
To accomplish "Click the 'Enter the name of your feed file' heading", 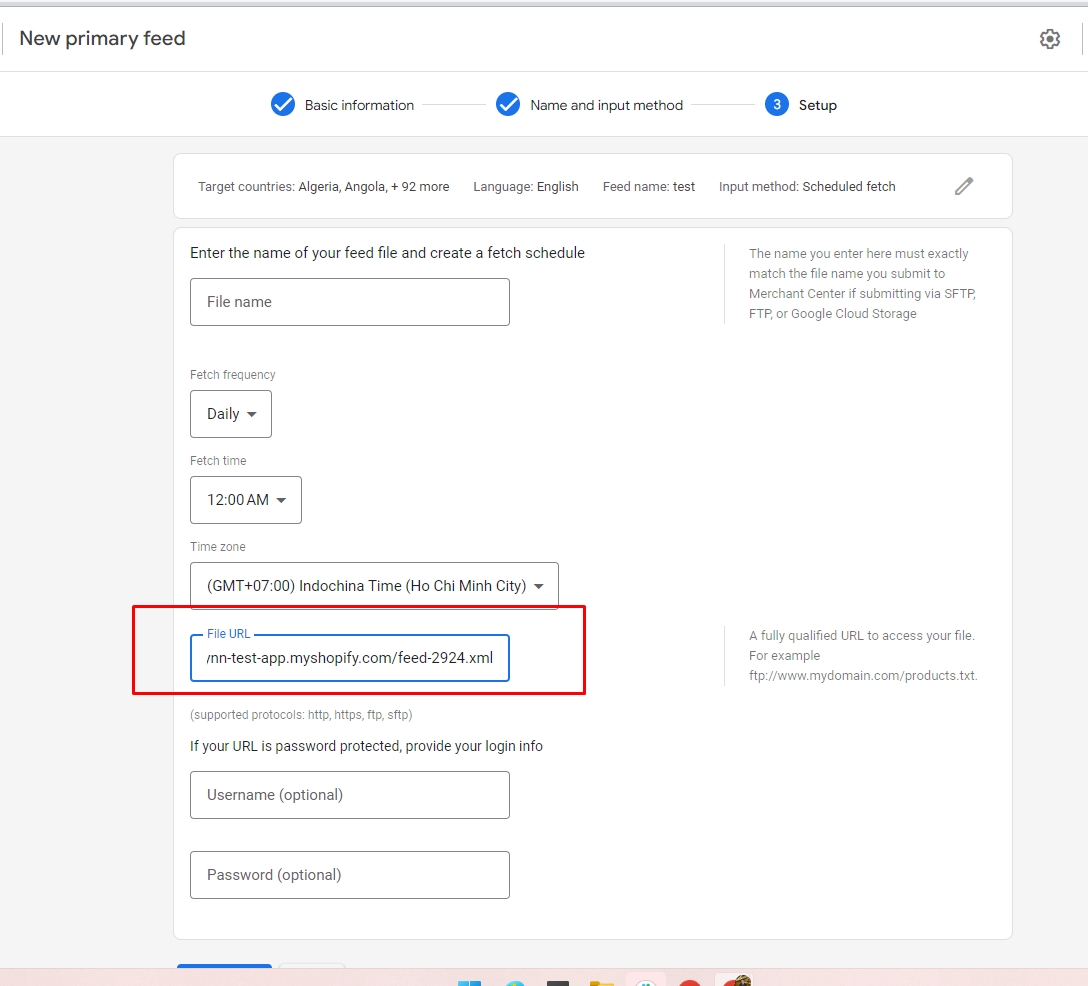I will pos(387,253).
